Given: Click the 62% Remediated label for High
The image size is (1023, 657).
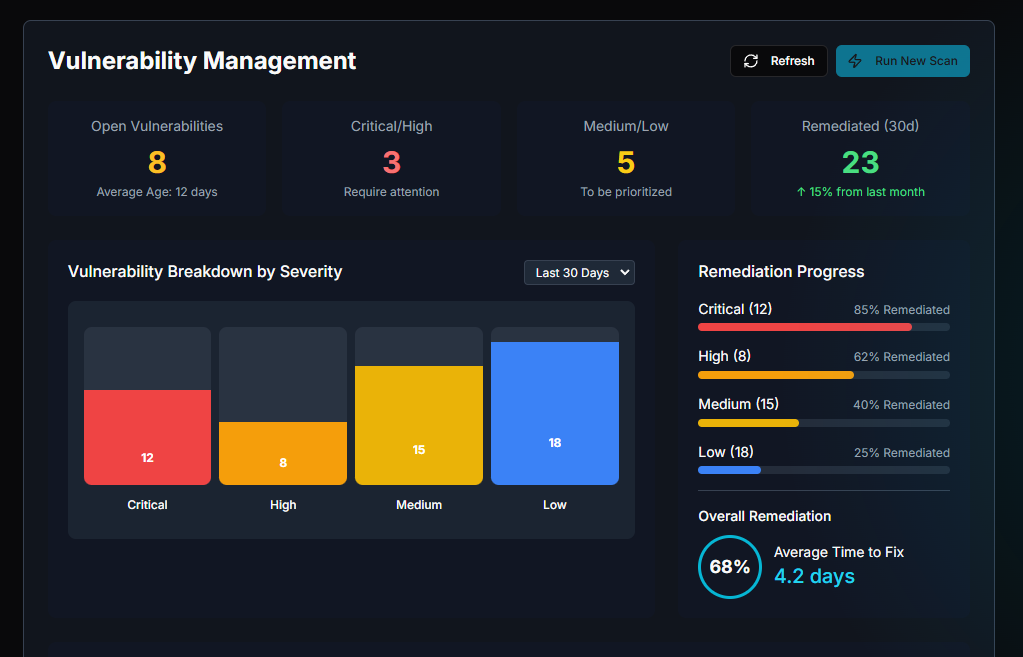Looking at the screenshot, I should [901, 357].
